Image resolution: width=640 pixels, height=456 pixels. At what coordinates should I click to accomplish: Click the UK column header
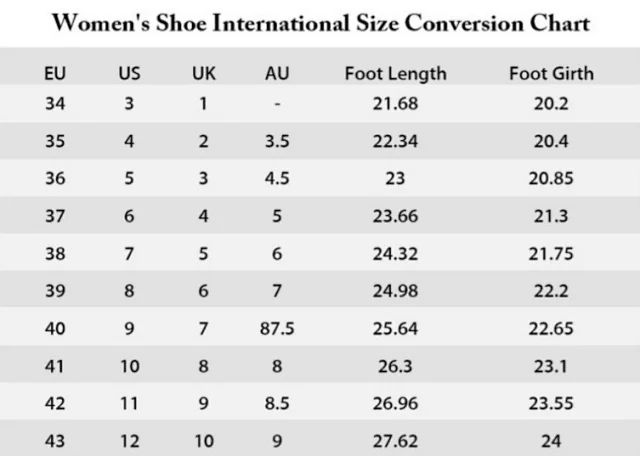point(203,73)
